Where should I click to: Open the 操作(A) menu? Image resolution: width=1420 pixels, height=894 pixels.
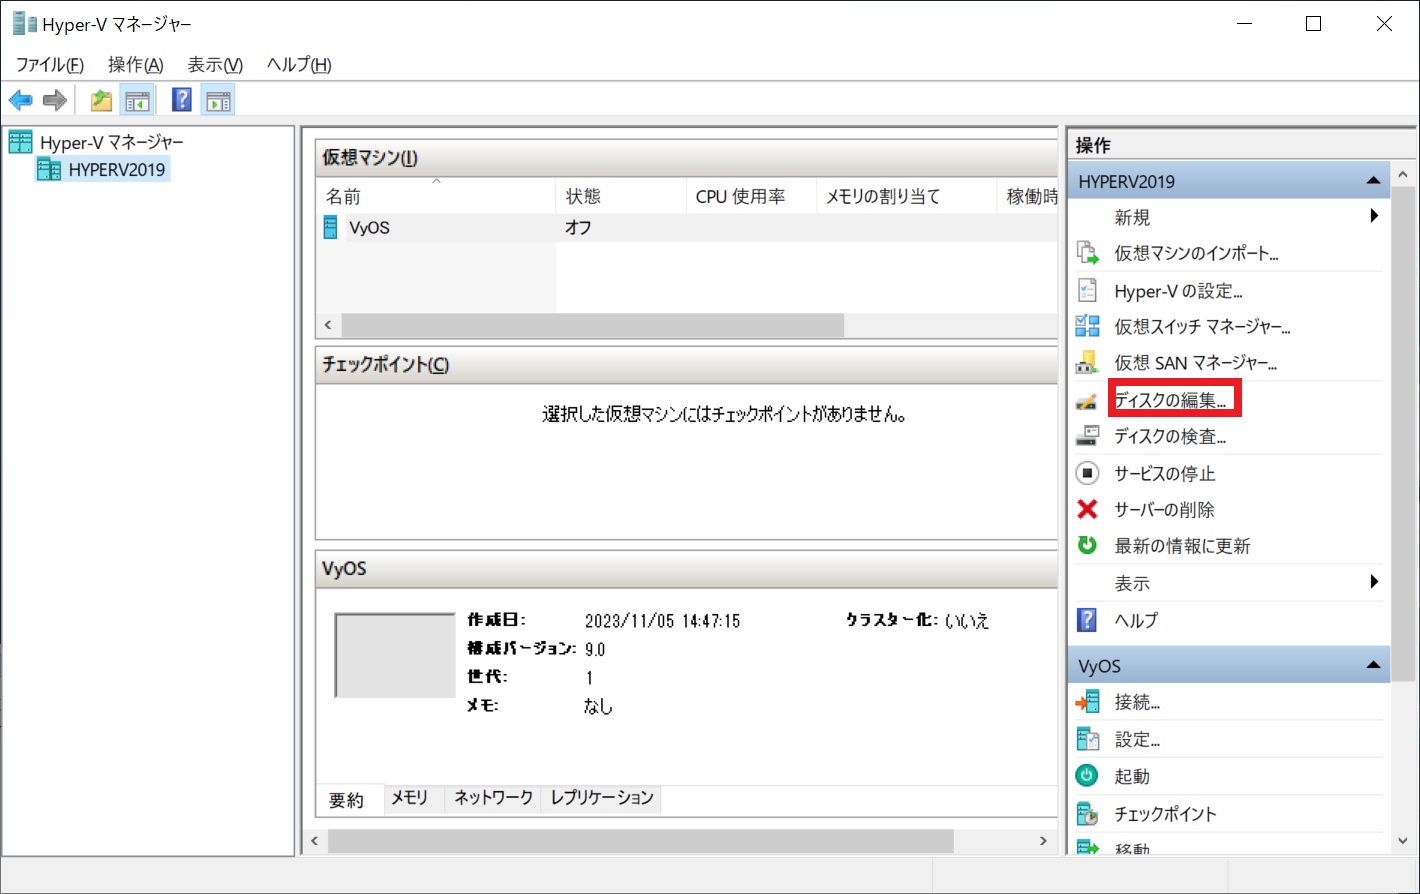[135, 64]
